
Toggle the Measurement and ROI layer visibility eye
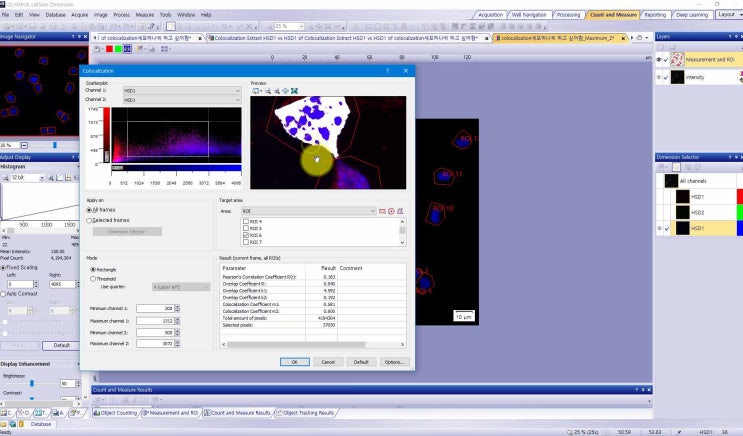coord(659,60)
